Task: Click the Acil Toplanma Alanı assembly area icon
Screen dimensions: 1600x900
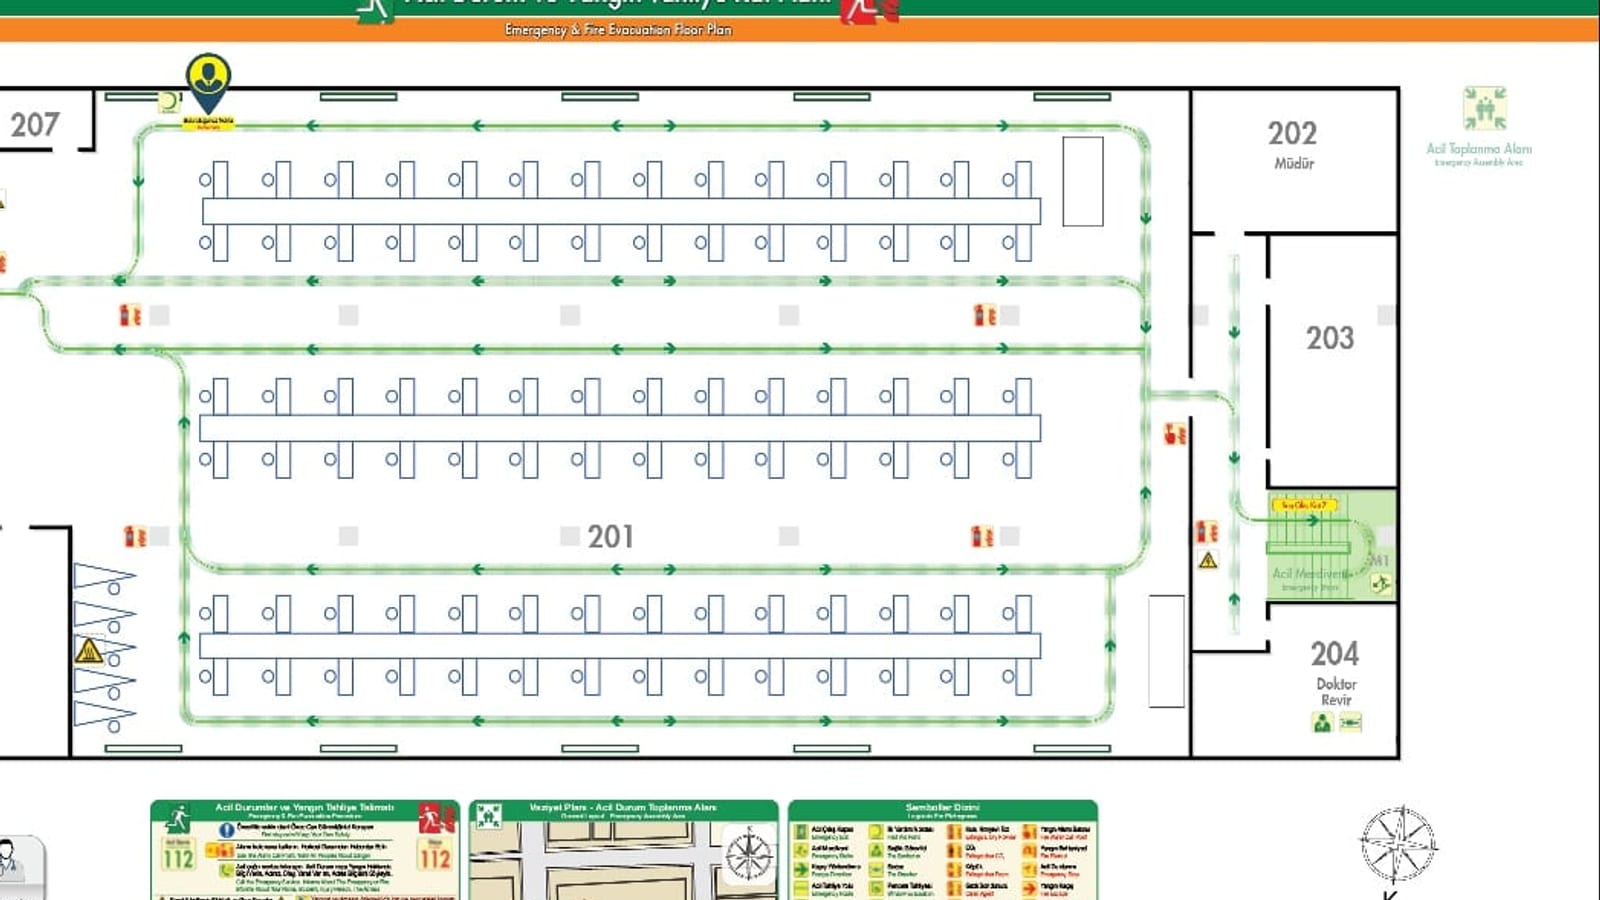Action: click(1484, 108)
